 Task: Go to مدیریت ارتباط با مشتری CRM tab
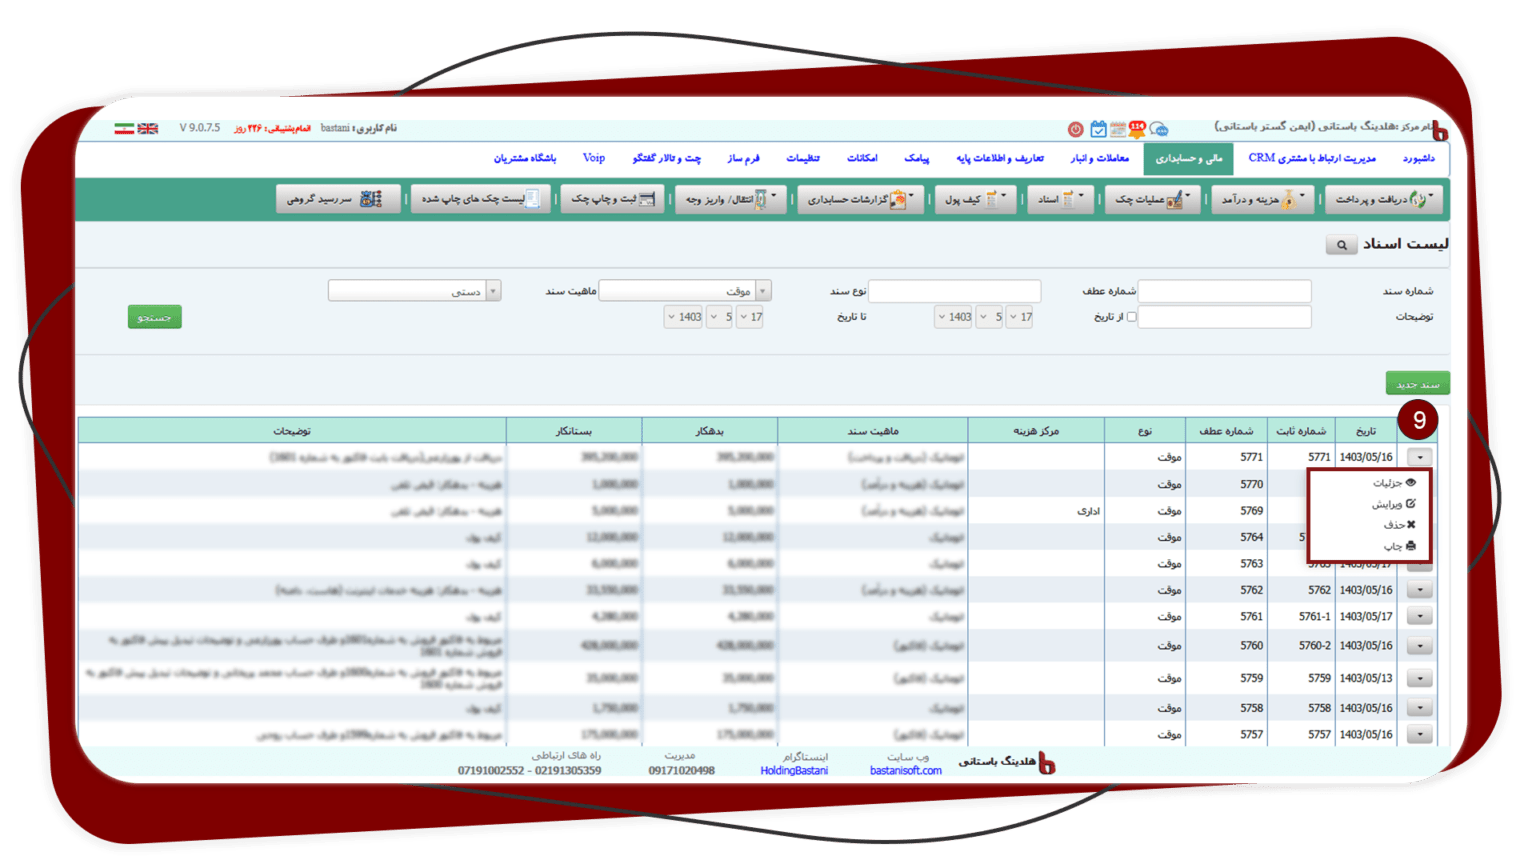(x=1312, y=159)
